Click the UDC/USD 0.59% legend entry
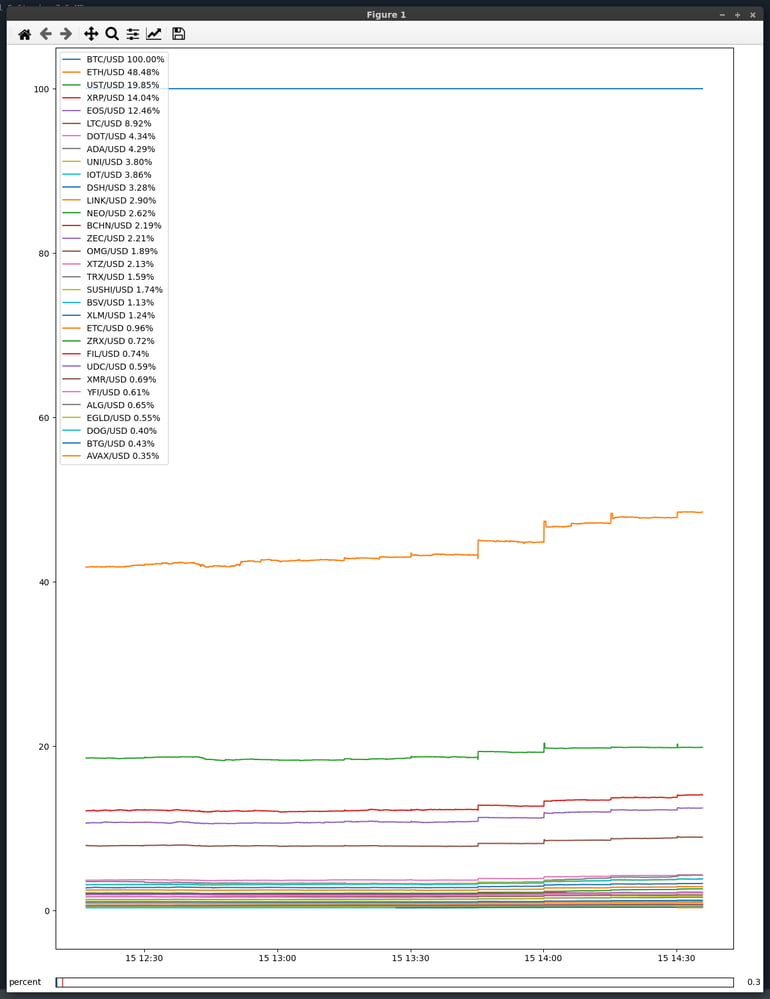The height and width of the screenshot is (999, 770). click(x=109, y=366)
